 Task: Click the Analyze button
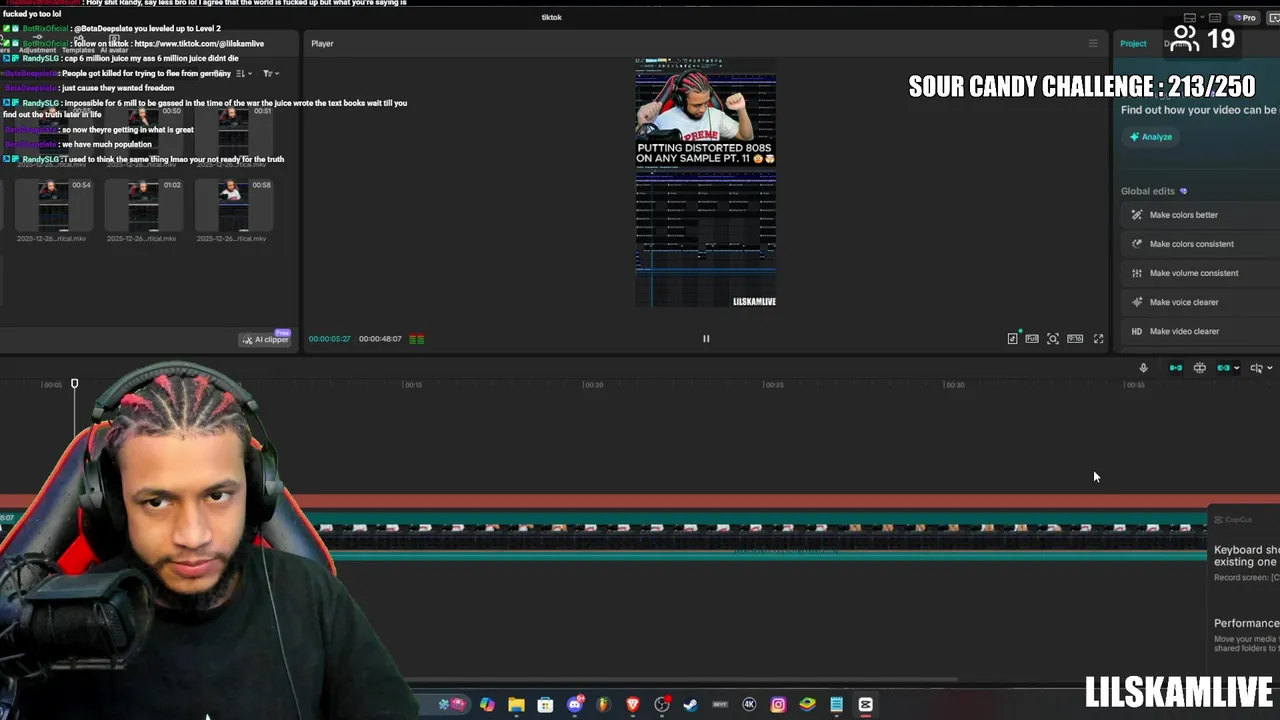tap(1151, 137)
